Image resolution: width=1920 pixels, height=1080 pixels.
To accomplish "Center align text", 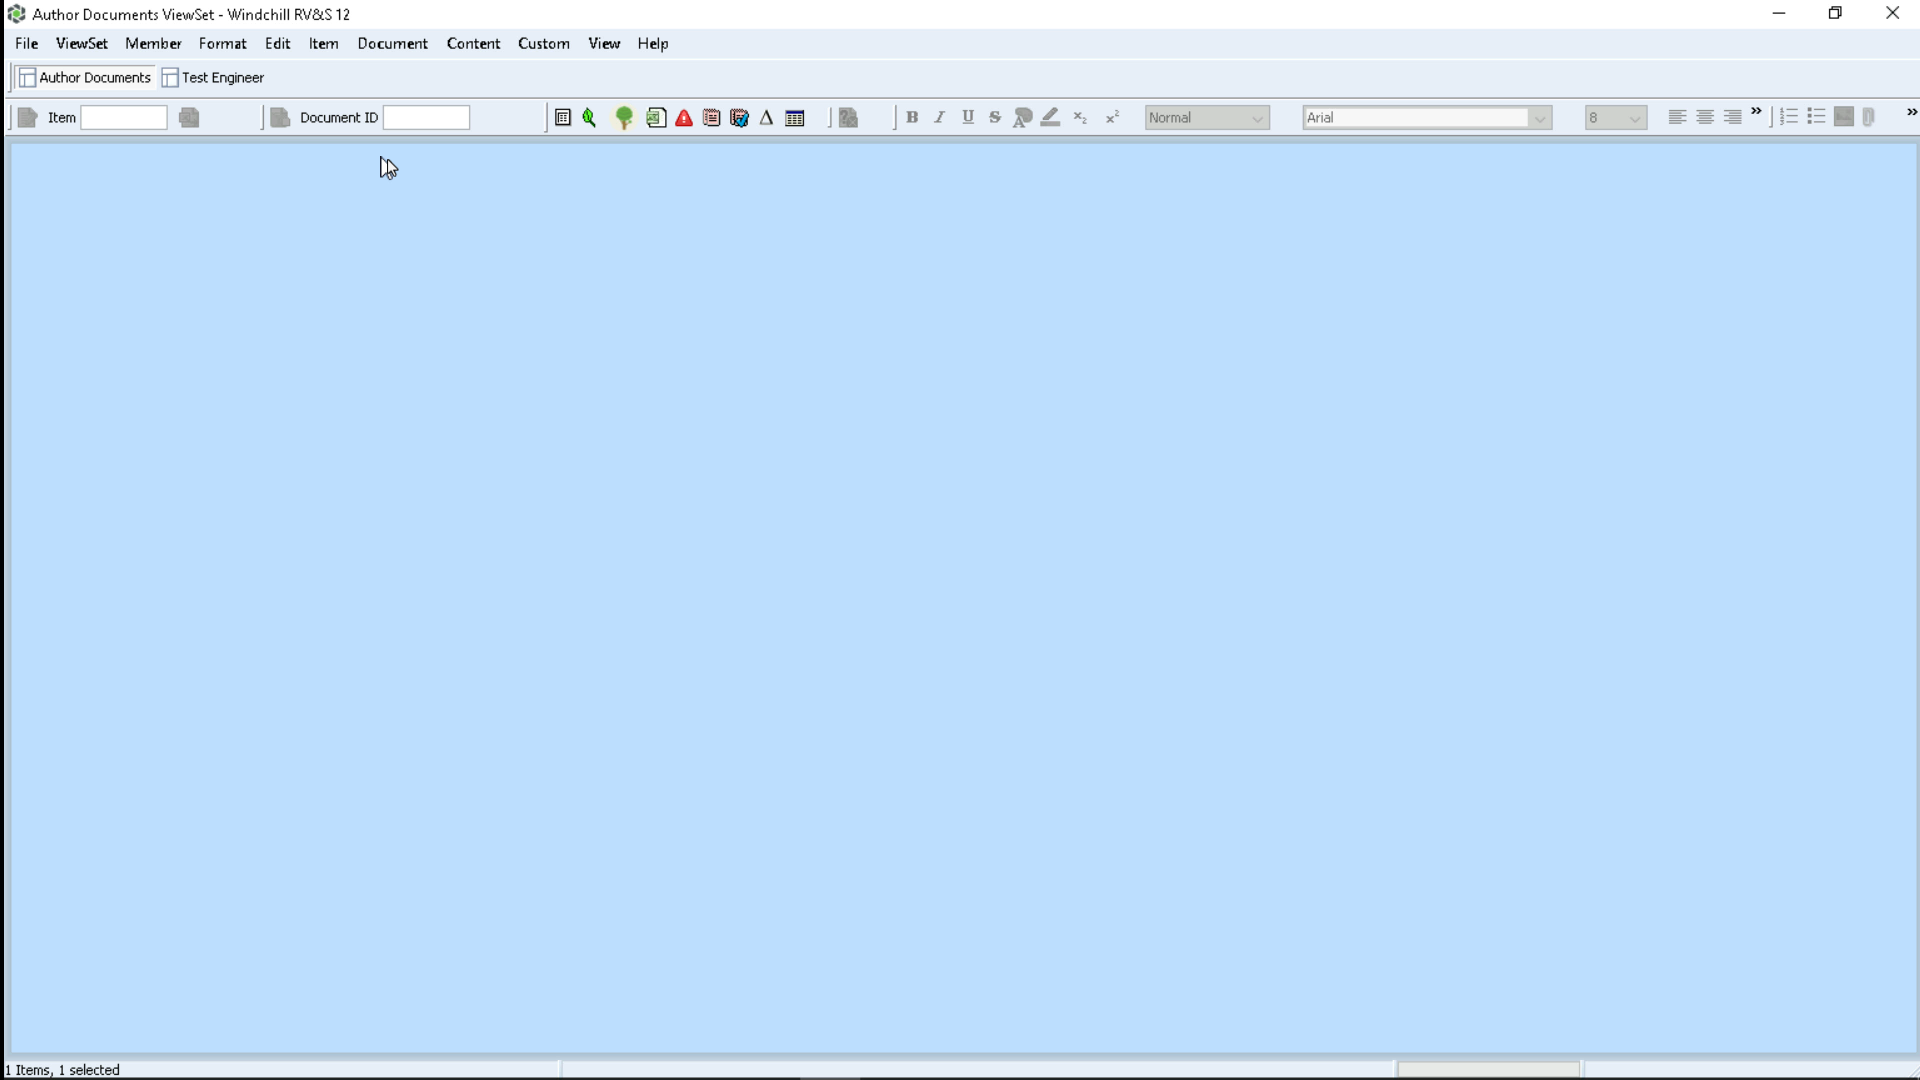I will coord(1705,117).
